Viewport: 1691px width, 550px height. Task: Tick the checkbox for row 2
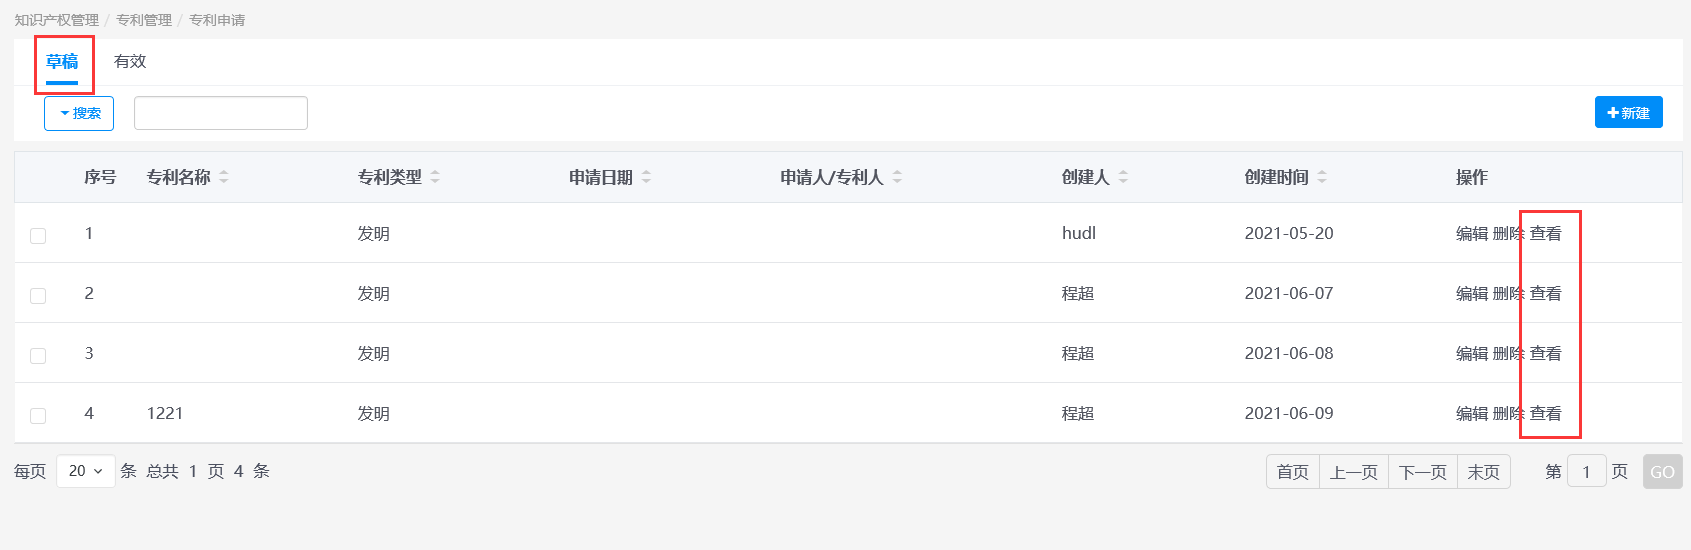[x=38, y=296]
